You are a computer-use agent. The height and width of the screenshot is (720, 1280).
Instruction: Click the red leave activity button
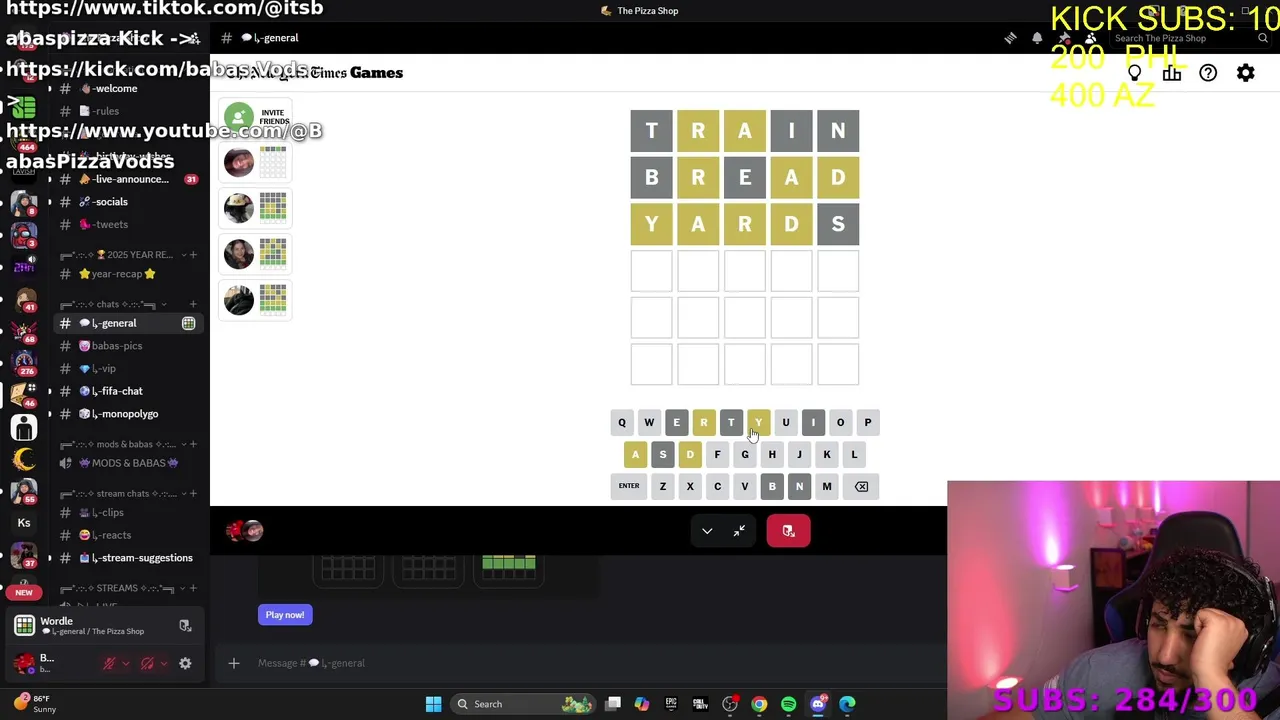point(788,531)
